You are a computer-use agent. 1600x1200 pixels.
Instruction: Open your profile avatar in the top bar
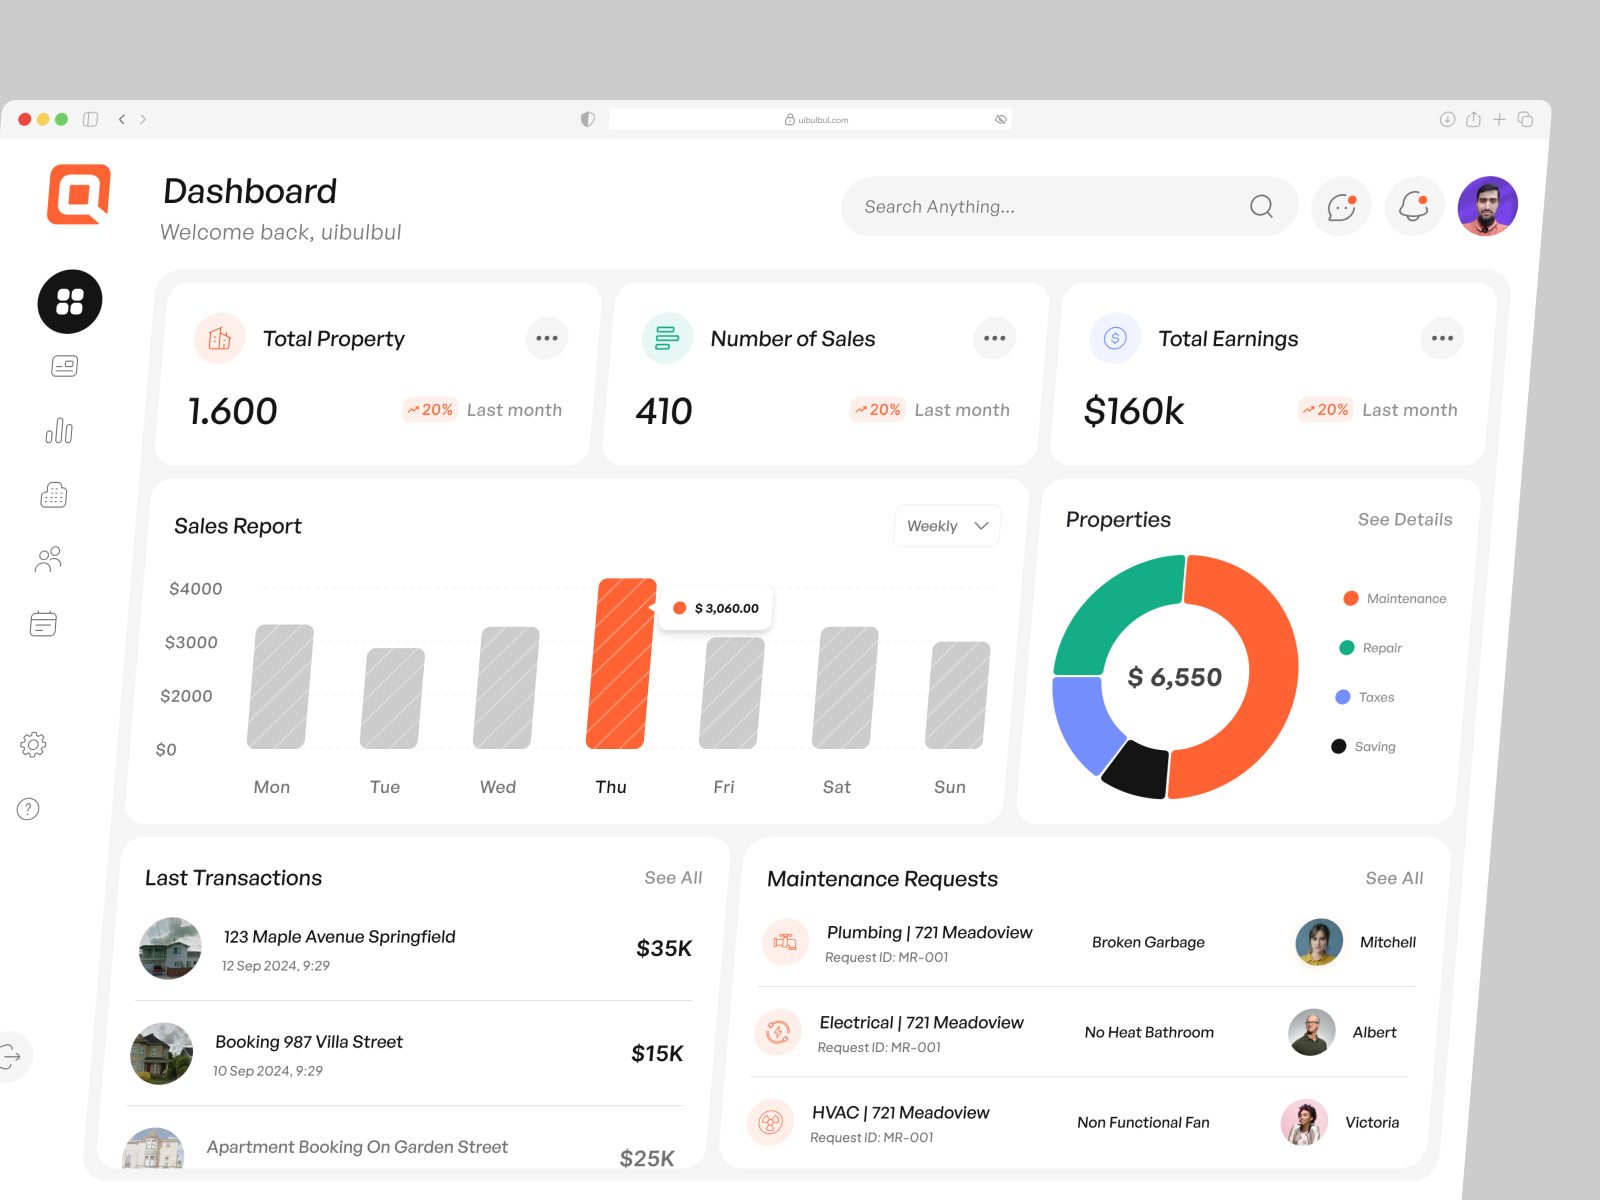(1488, 205)
